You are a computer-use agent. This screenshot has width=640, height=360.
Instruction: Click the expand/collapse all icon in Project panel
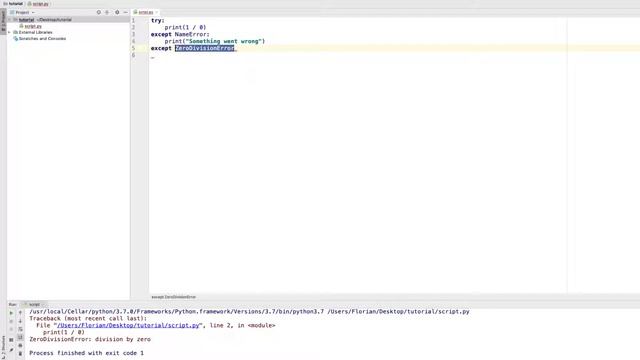pos(107,12)
